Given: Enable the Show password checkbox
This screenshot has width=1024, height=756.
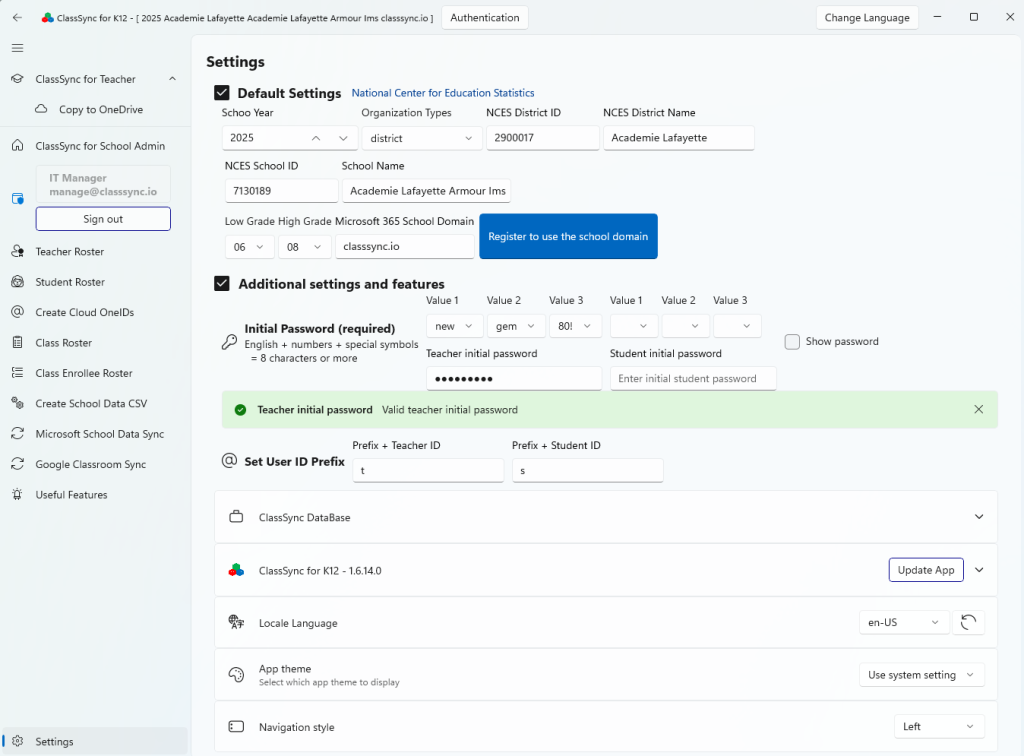Looking at the screenshot, I should pyautogui.click(x=792, y=341).
